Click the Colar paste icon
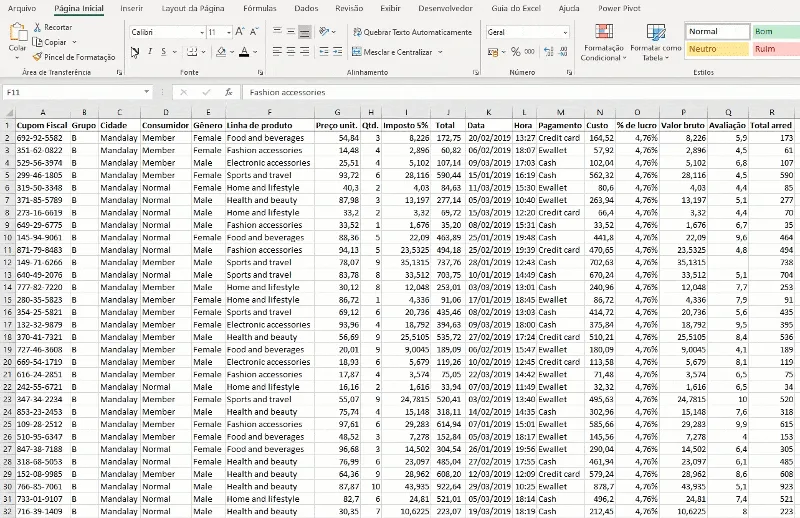800x518 pixels. [x=18, y=32]
